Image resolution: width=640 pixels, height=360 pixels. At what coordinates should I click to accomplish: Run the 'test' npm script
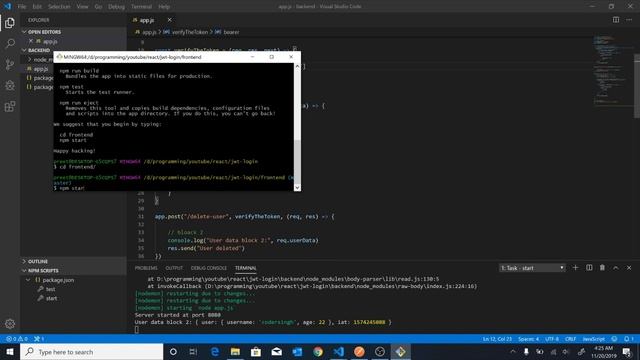pyautogui.click(x=51, y=289)
